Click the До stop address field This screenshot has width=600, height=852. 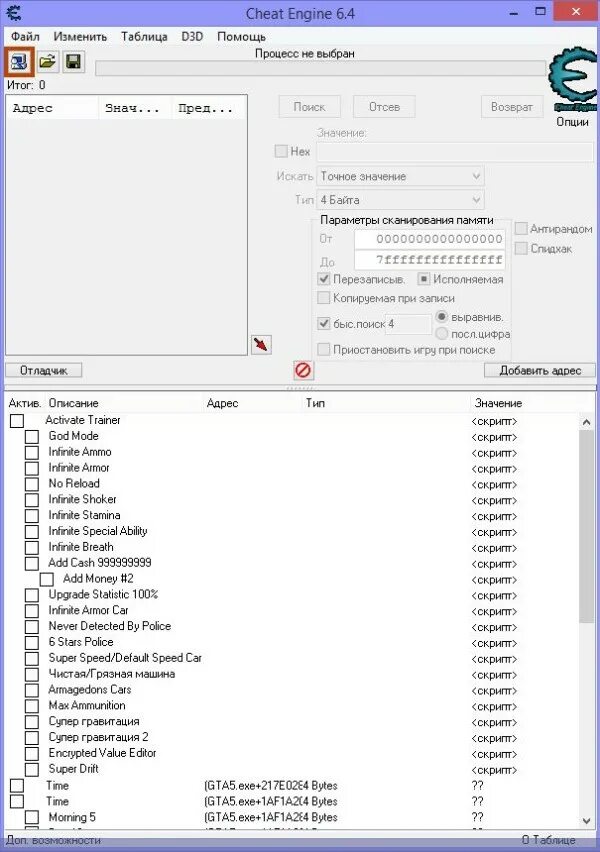[x=429, y=260]
